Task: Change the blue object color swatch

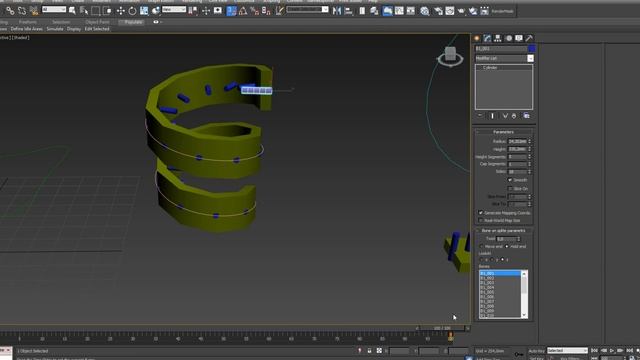Action: [531, 49]
